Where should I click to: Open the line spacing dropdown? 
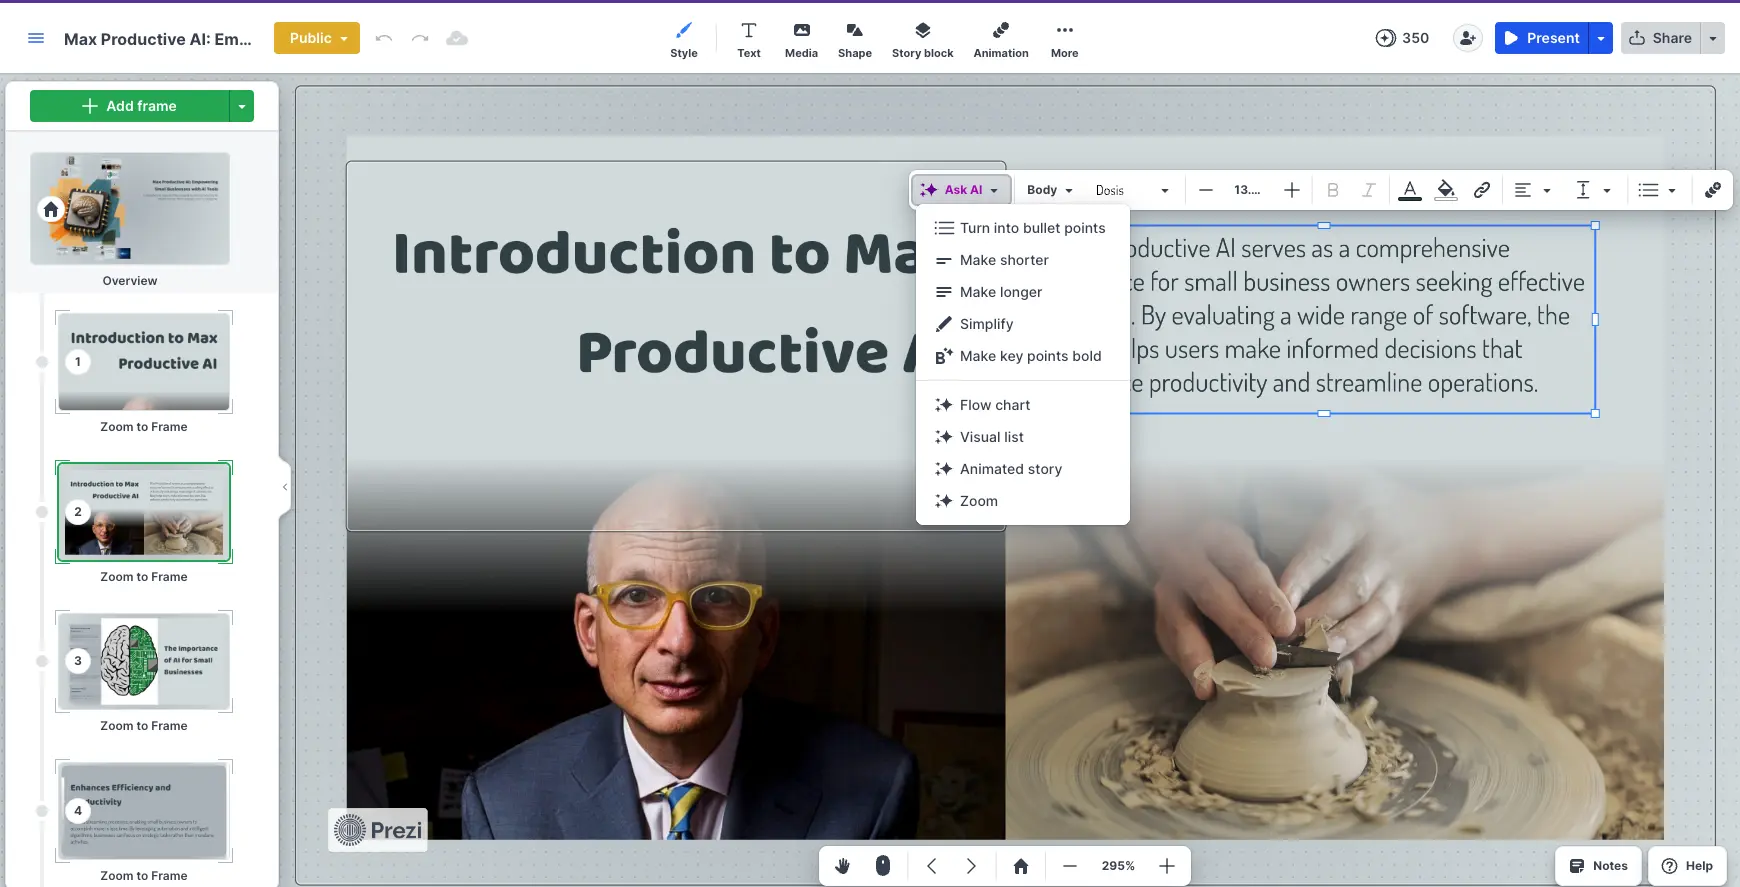click(x=1593, y=190)
